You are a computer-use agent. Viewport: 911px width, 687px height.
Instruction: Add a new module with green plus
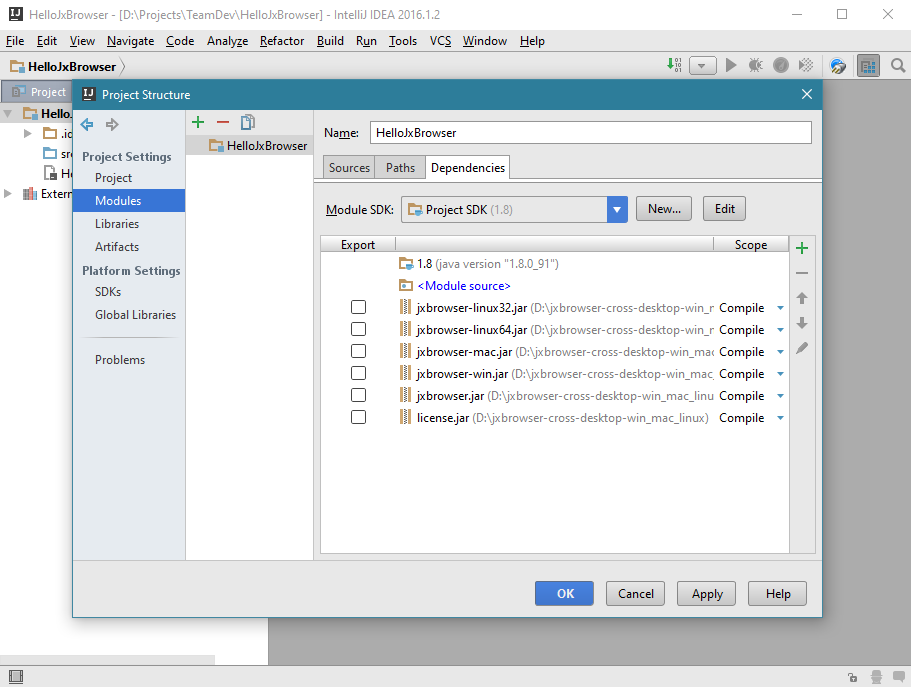pyautogui.click(x=198, y=122)
